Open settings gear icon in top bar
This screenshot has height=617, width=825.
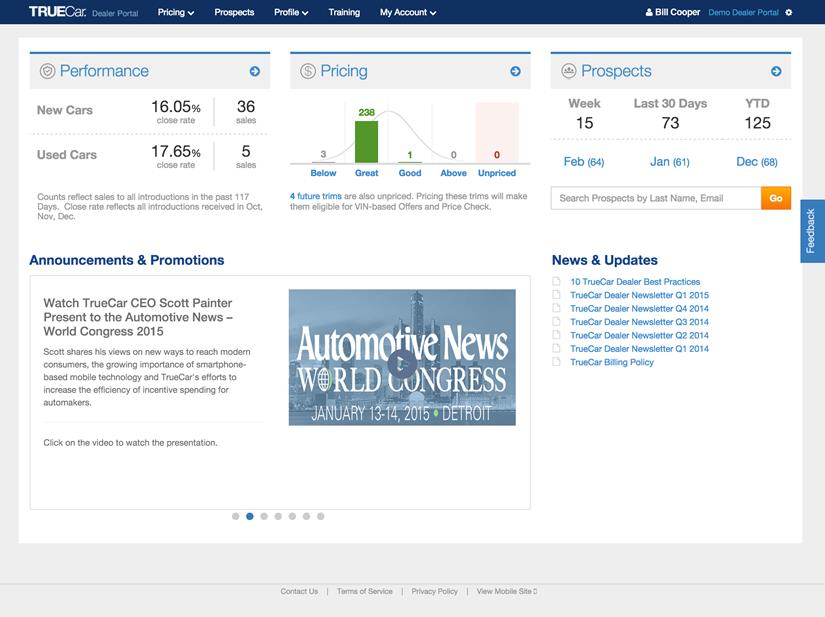788,13
